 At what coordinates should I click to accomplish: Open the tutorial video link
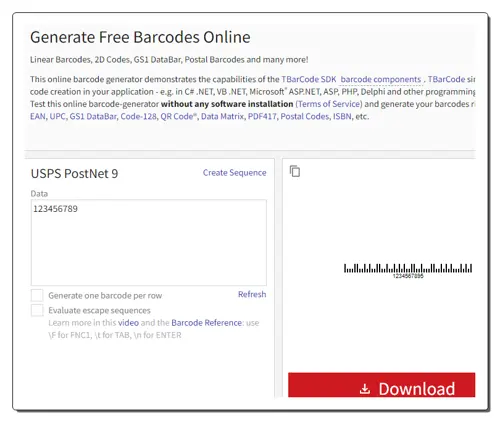128,323
